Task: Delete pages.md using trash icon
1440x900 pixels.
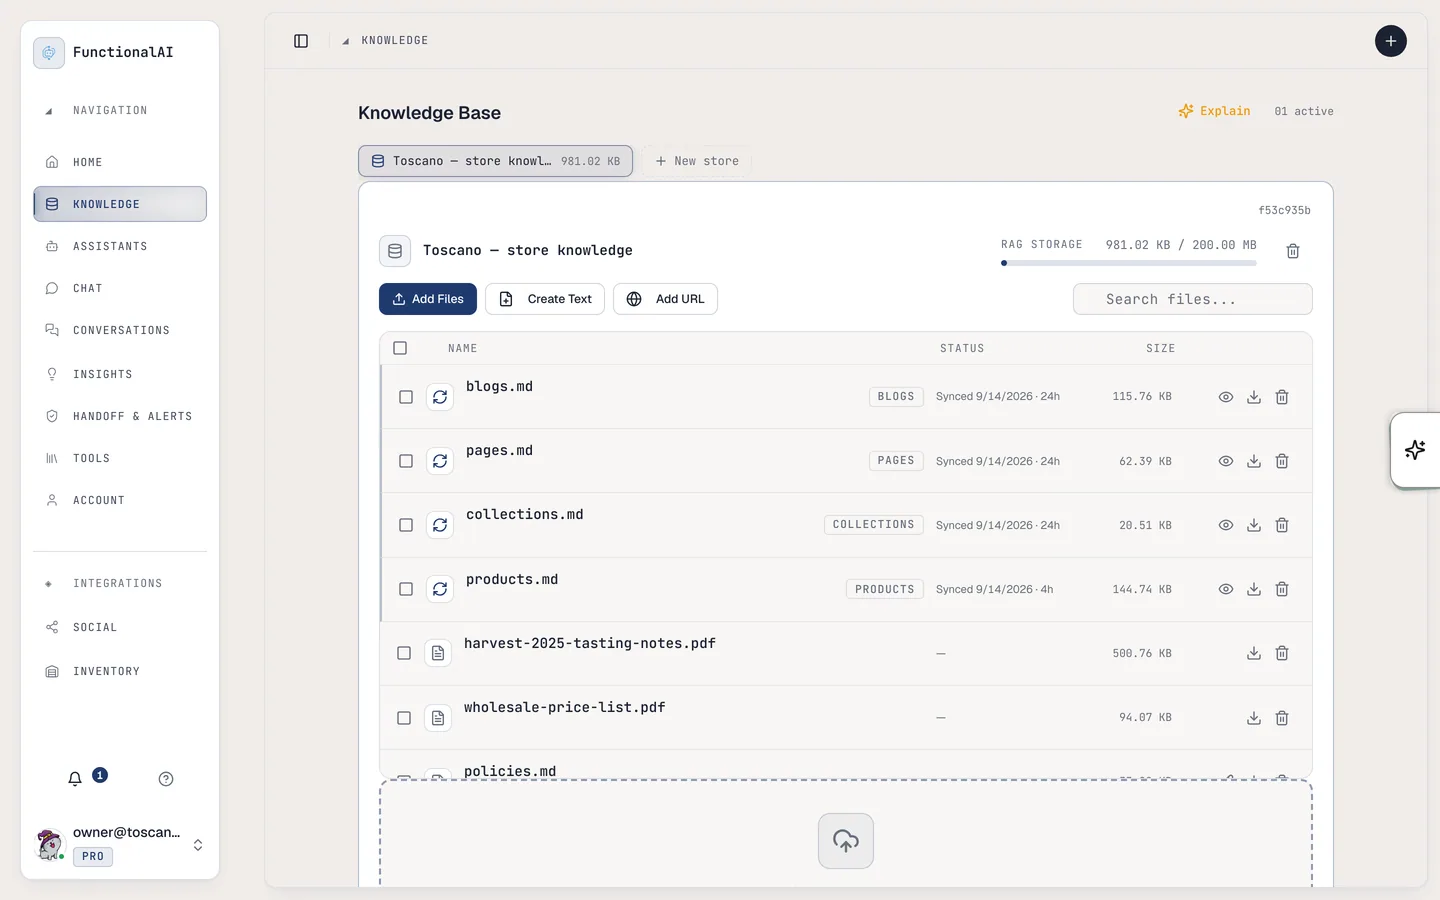Action: [x=1282, y=461]
